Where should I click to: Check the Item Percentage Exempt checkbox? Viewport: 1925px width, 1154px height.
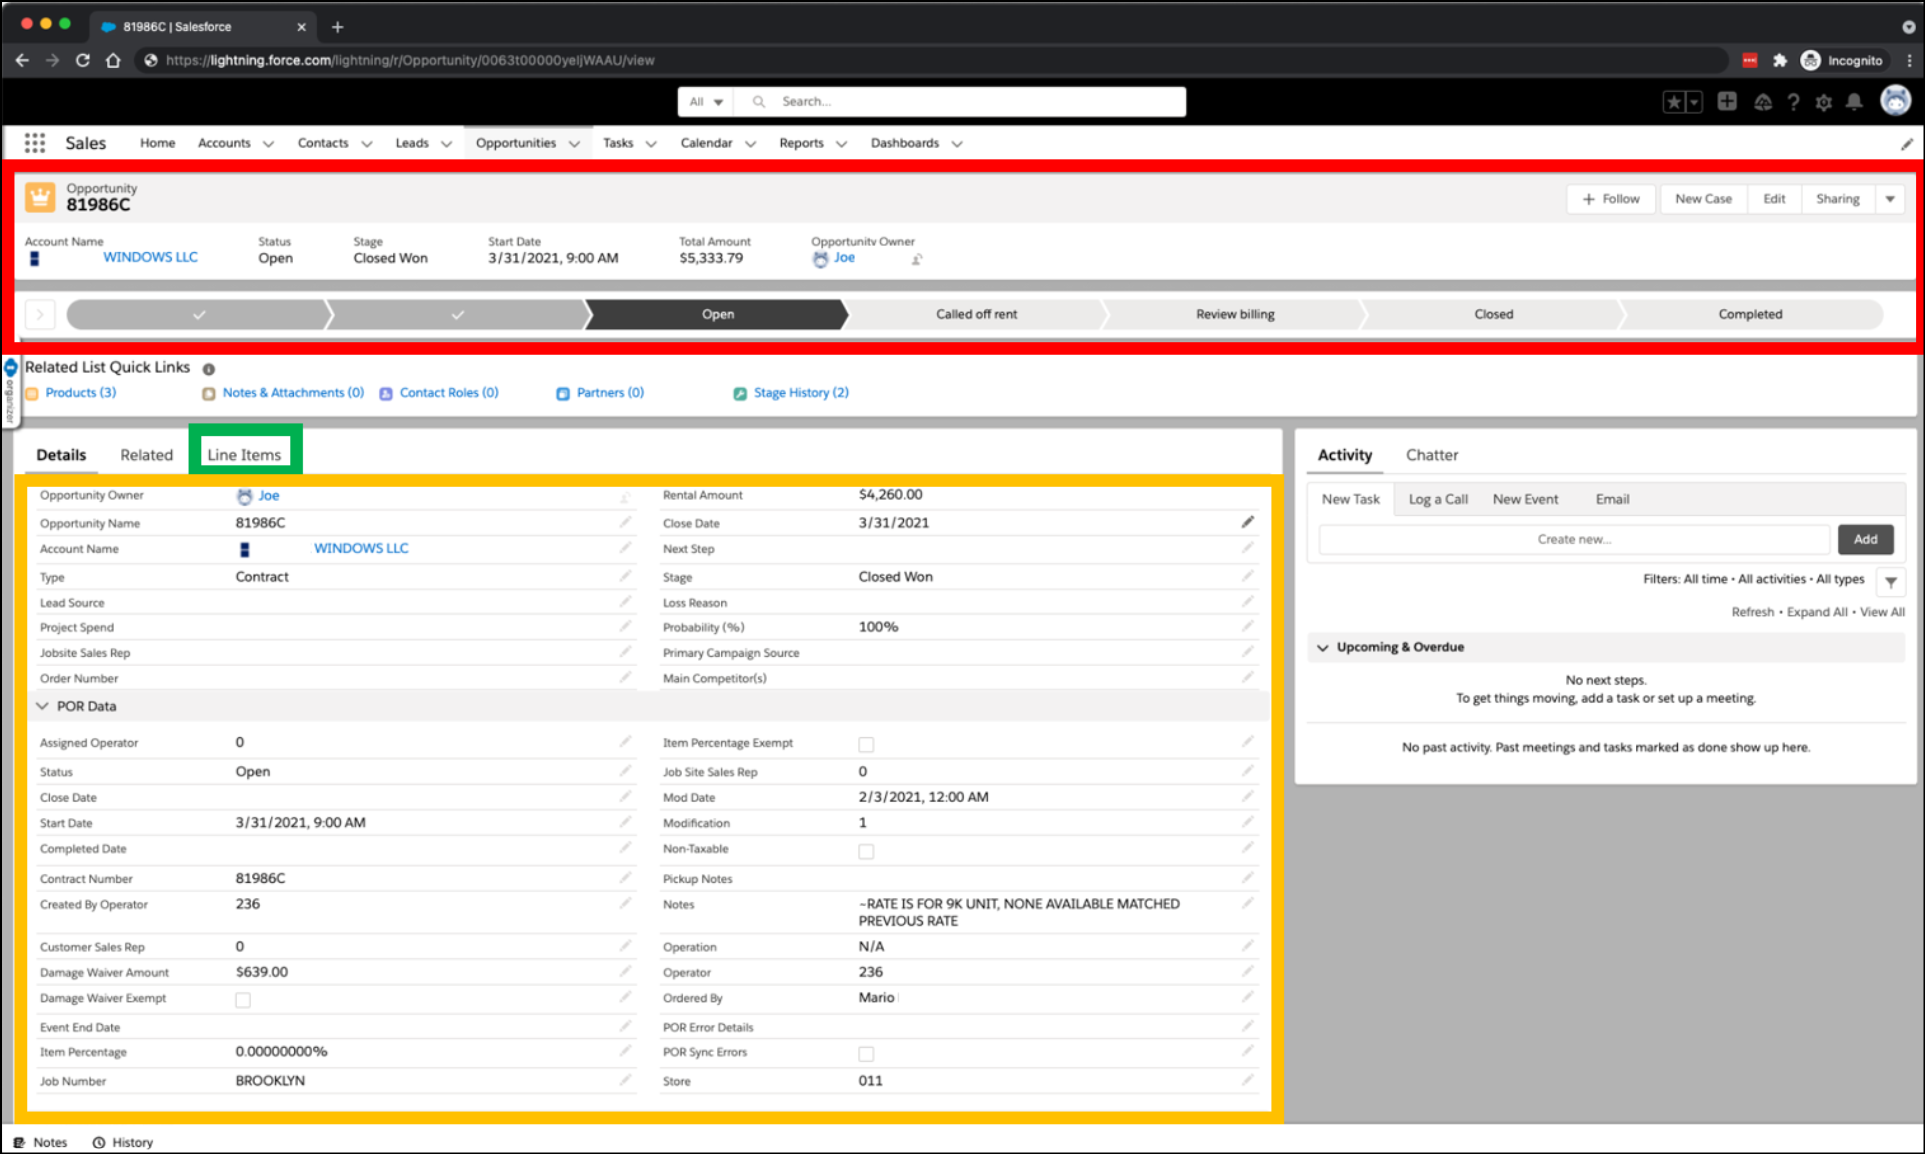[866, 744]
